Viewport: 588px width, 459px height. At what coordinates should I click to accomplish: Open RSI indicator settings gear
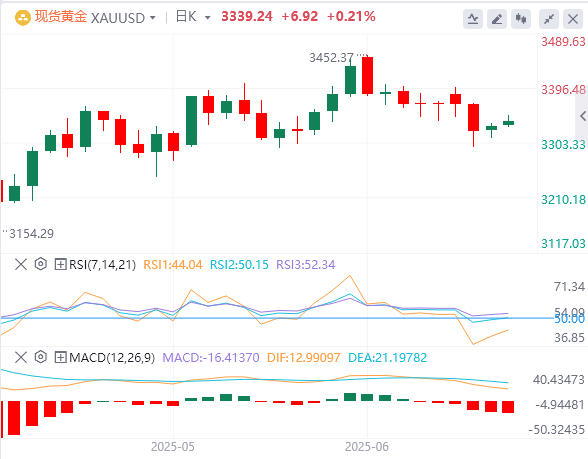pyautogui.click(x=40, y=264)
